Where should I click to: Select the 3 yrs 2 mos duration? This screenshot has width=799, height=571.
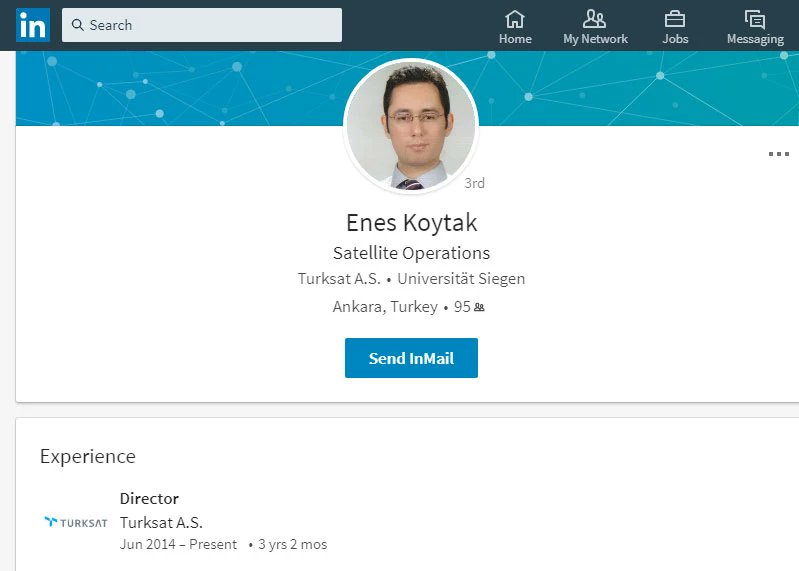(x=292, y=545)
